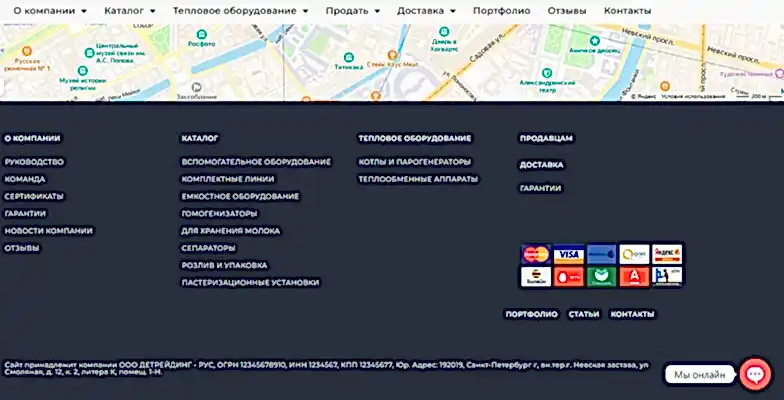
Task: Click the payment logo below Yandex Money
Action: pos(667,277)
